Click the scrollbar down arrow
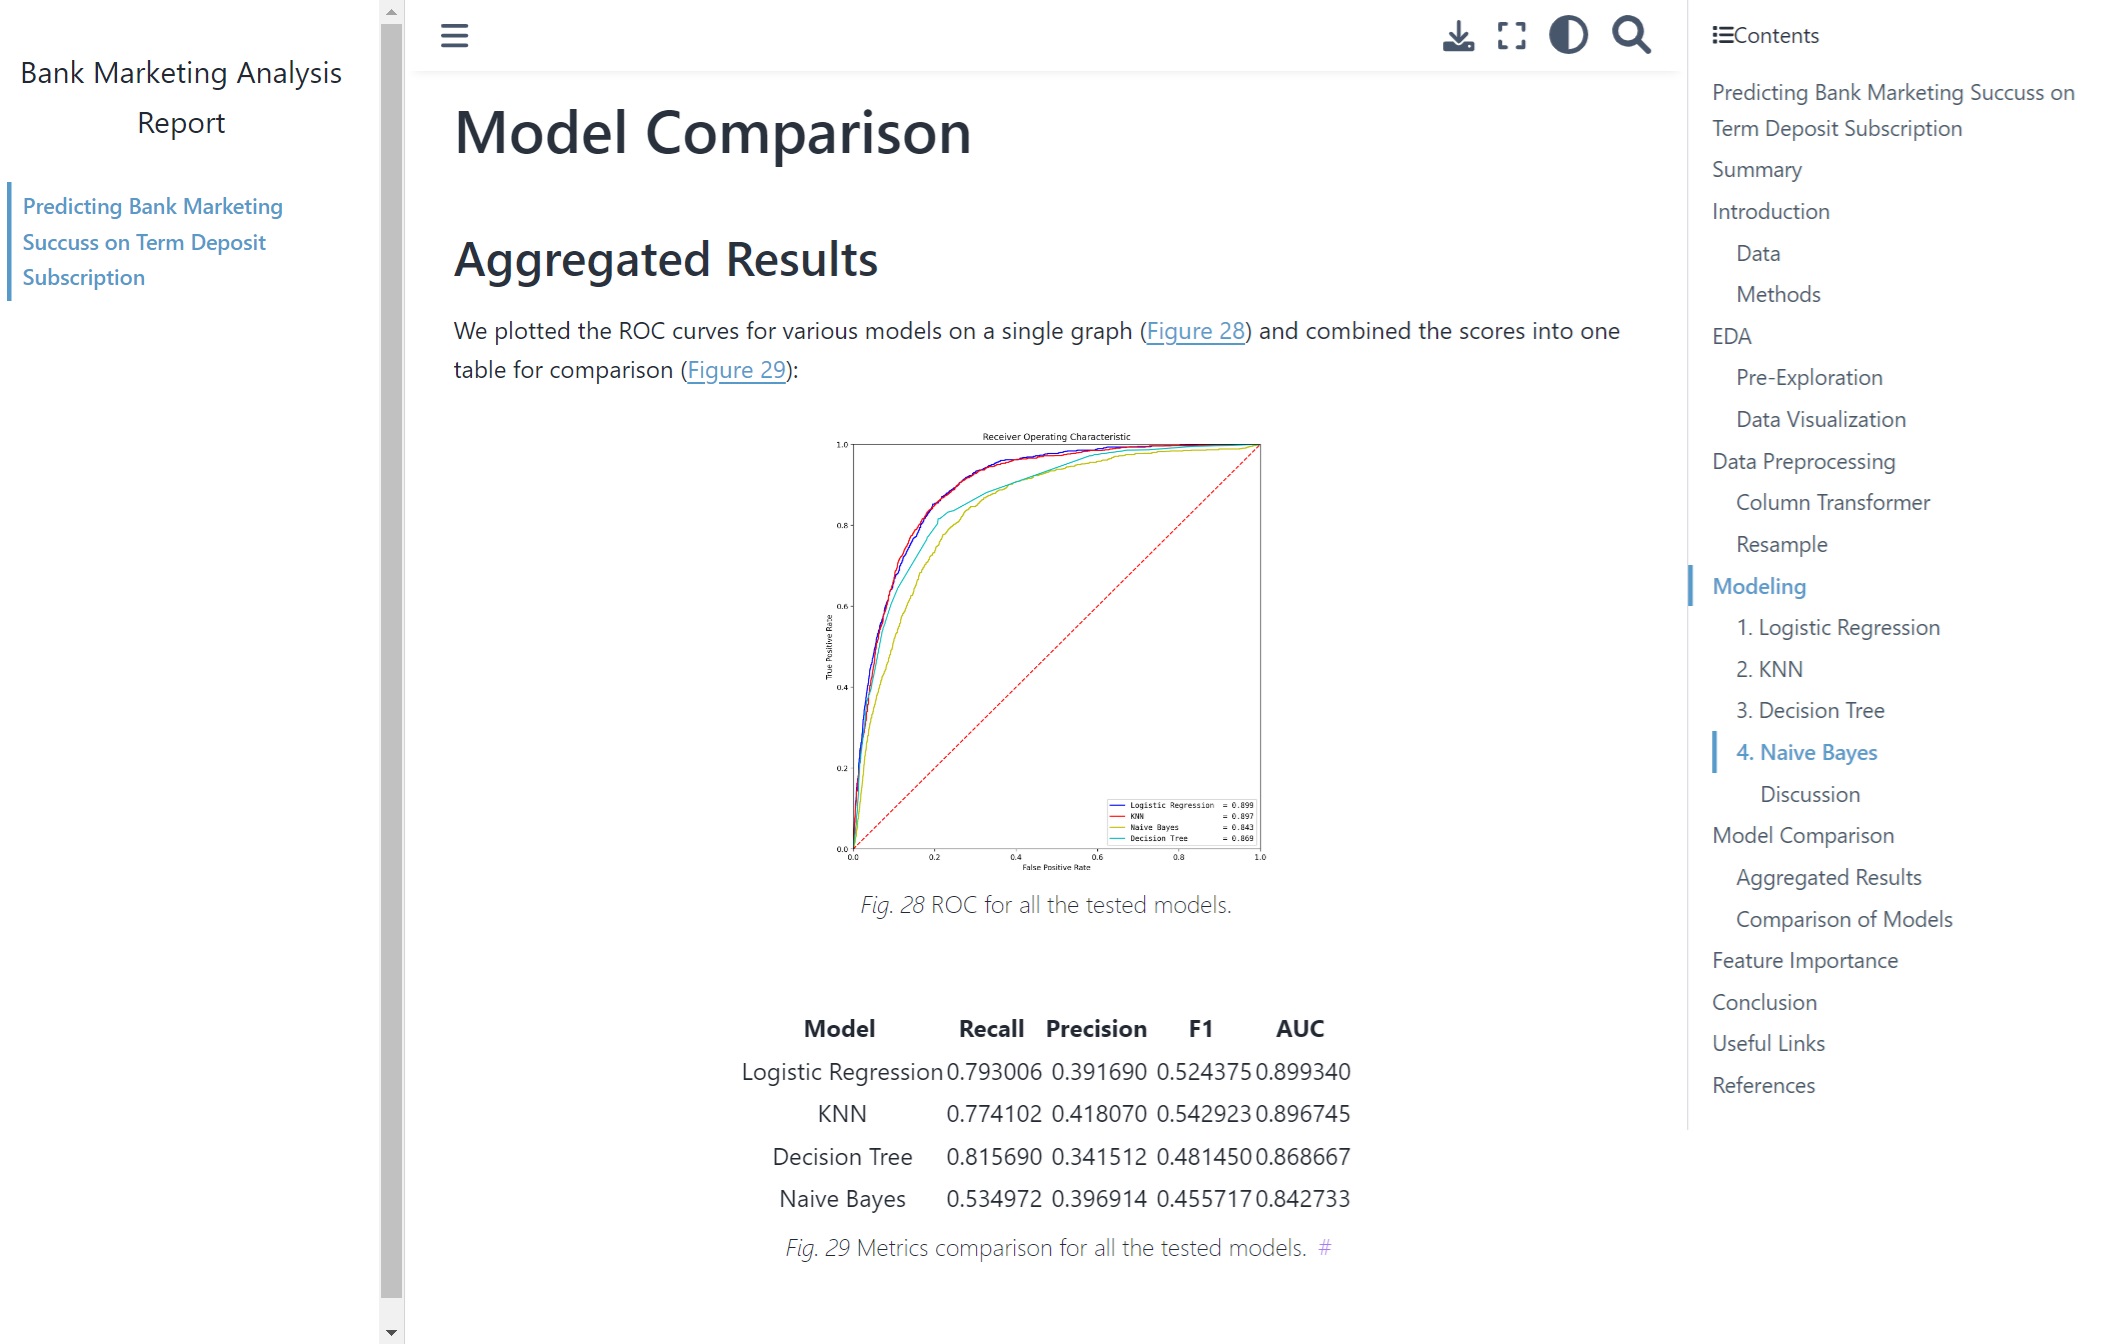 [391, 1332]
